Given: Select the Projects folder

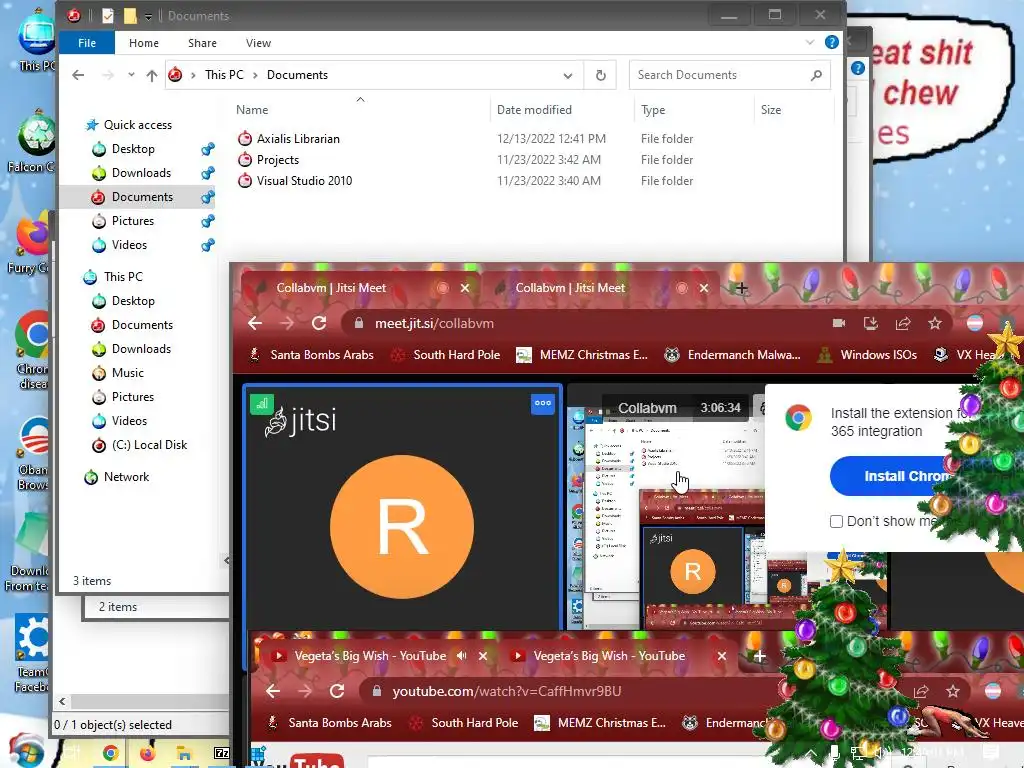Looking at the screenshot, I should (278, 159).
